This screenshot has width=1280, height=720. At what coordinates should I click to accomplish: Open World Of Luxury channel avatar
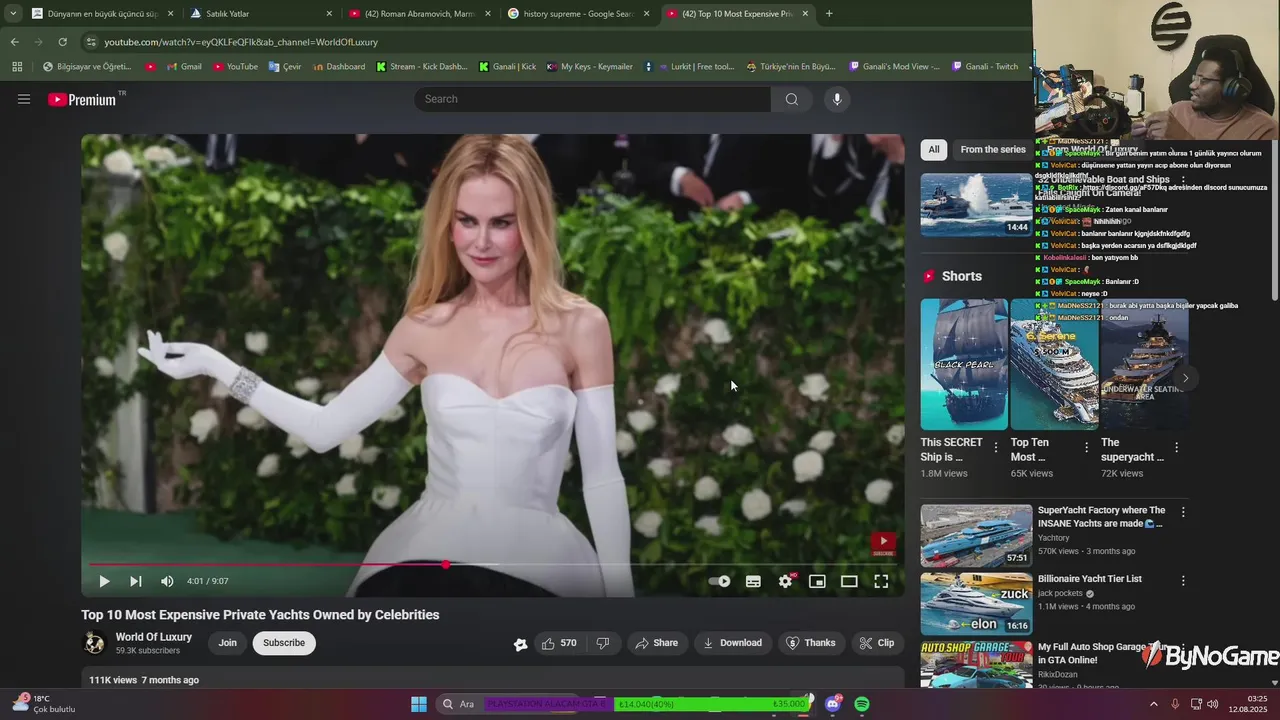click(94, 643)
